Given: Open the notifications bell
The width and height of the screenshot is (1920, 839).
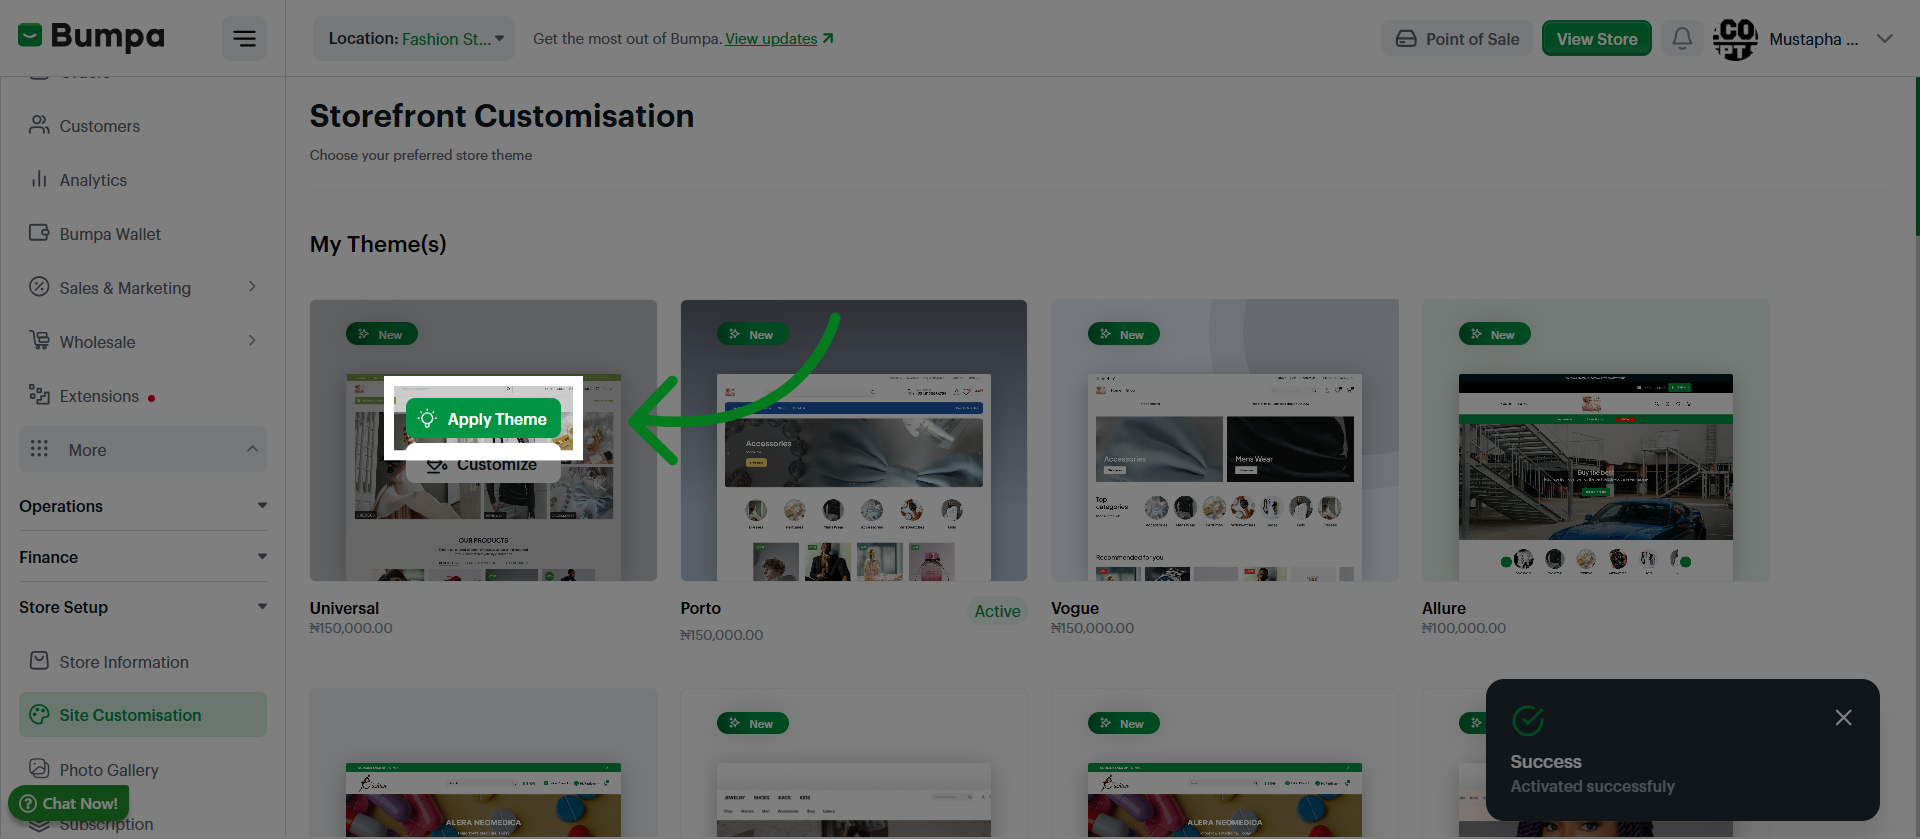Looking at the screenshot, I should [x=1682, y=38].
